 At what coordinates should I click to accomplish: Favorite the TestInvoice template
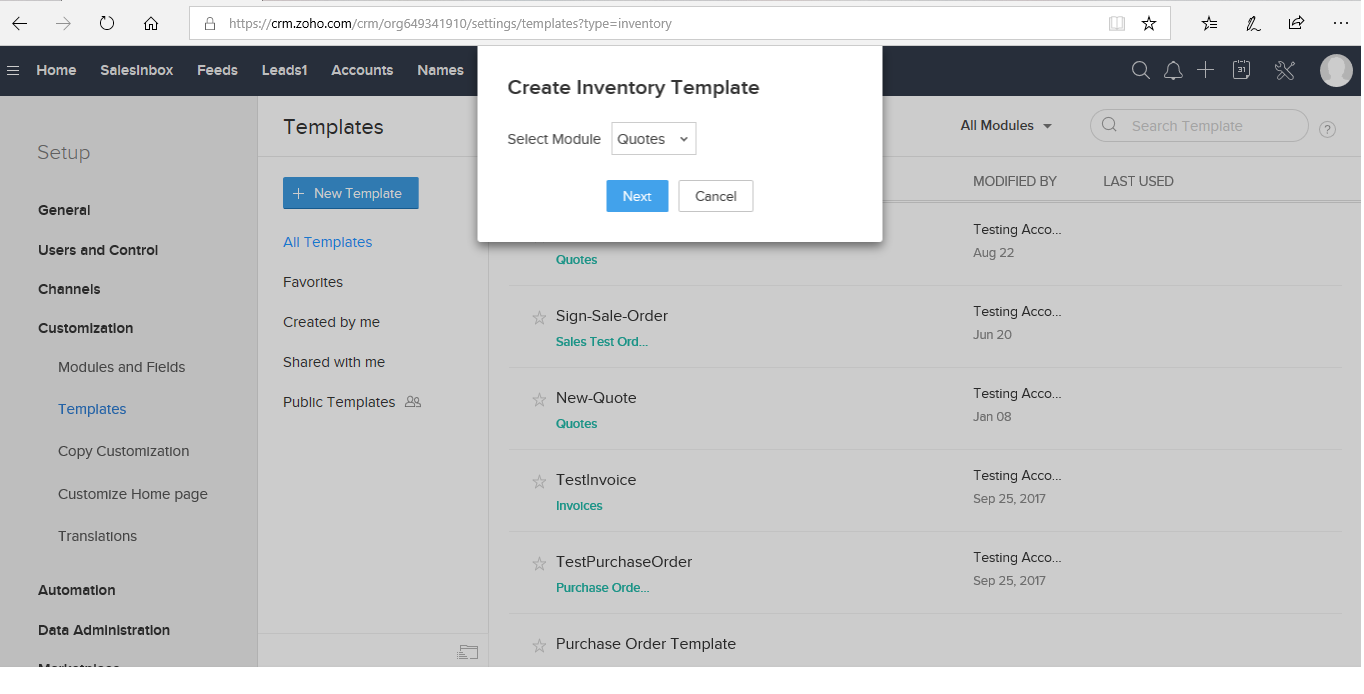click(x=539, y=481)
